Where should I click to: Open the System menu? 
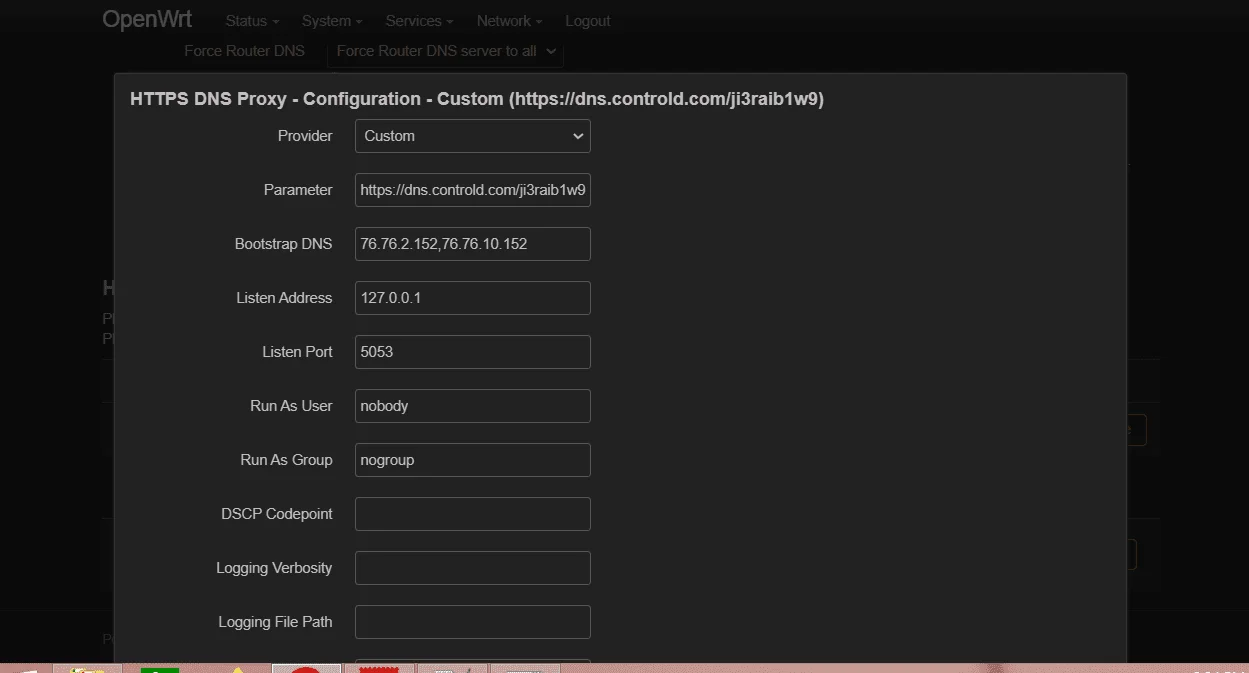click(x=332, y=21)
